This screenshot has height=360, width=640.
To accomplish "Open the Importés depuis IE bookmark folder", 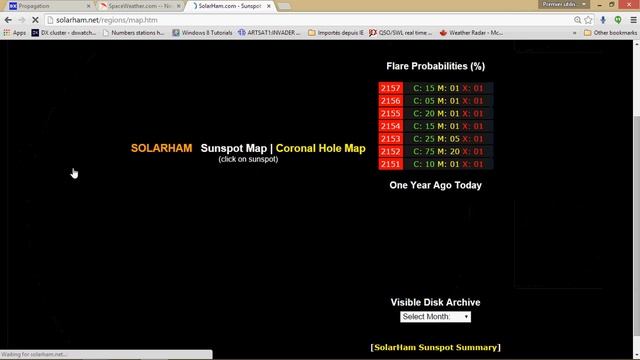I will pyautogui.click(x=336, y=33).
